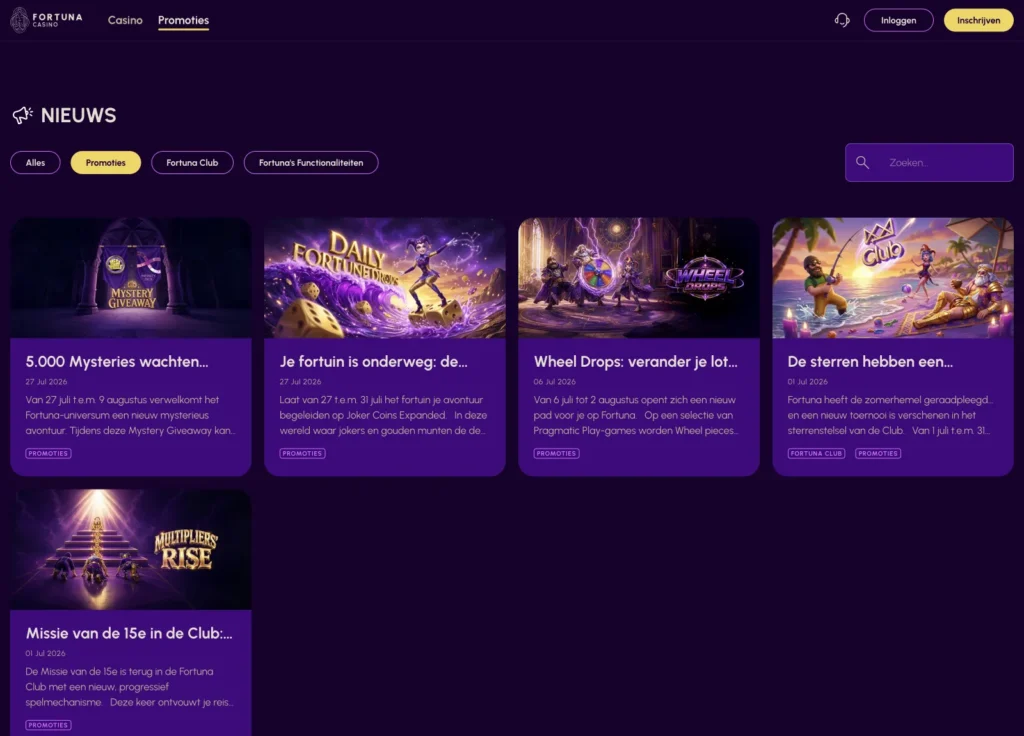The width and height of the screenshot is (1024, 736).
Task: Select the Promoties filter chip
Action: 106,163
